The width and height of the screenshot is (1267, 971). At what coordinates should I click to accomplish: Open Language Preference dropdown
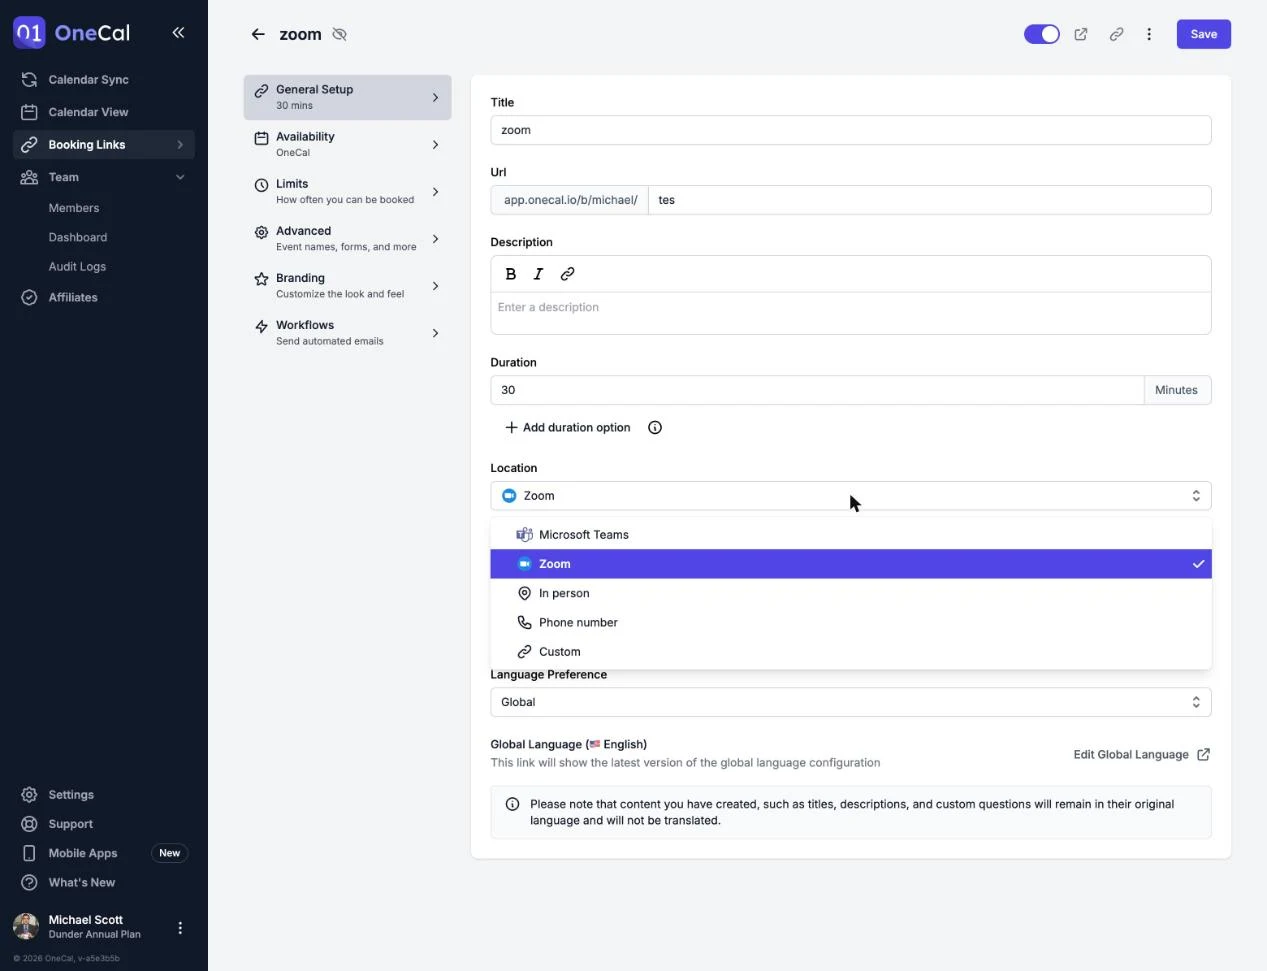point(850,702)
